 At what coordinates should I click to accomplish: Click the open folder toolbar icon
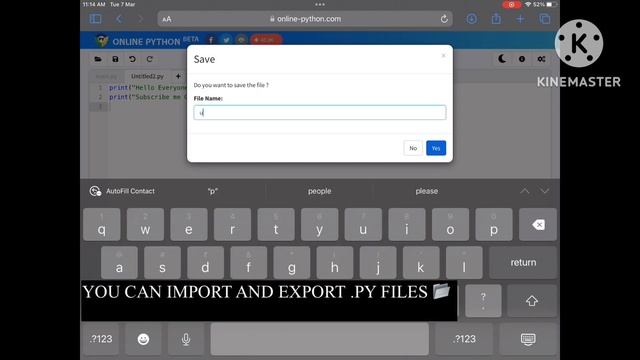98,59
